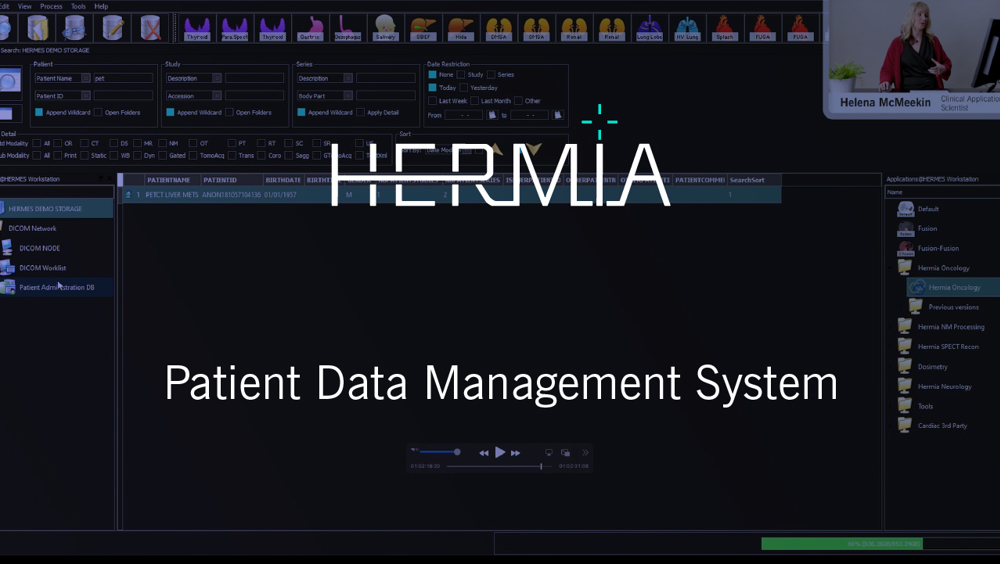Click the Splash toolbar icon
Screen dimensions: 1000x564
(724, 27)
